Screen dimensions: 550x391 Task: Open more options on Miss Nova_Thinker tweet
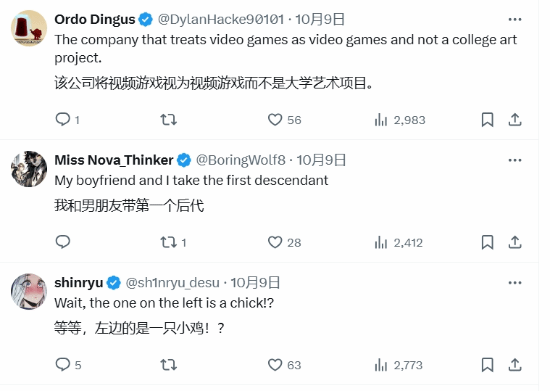(x=515, y=160)
